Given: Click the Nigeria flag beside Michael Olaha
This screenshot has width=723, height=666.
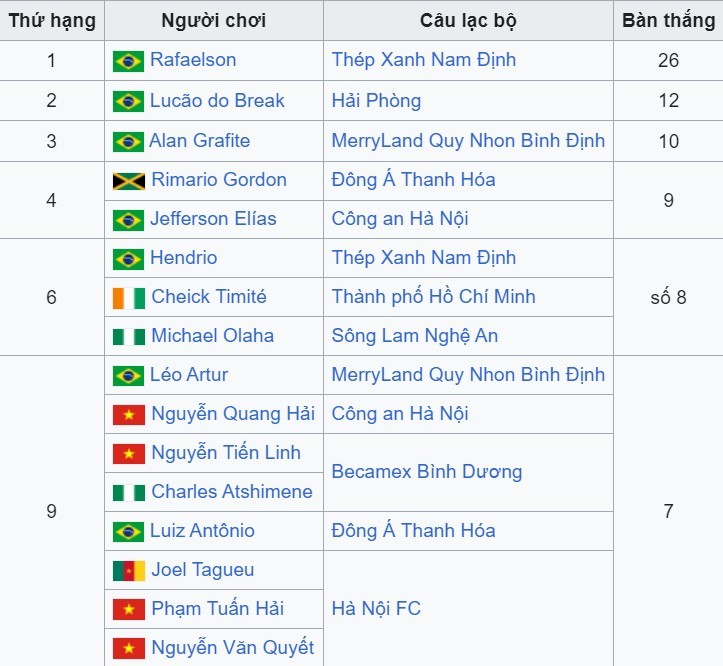Looking at the screenshot, I should tap(128, 337).
